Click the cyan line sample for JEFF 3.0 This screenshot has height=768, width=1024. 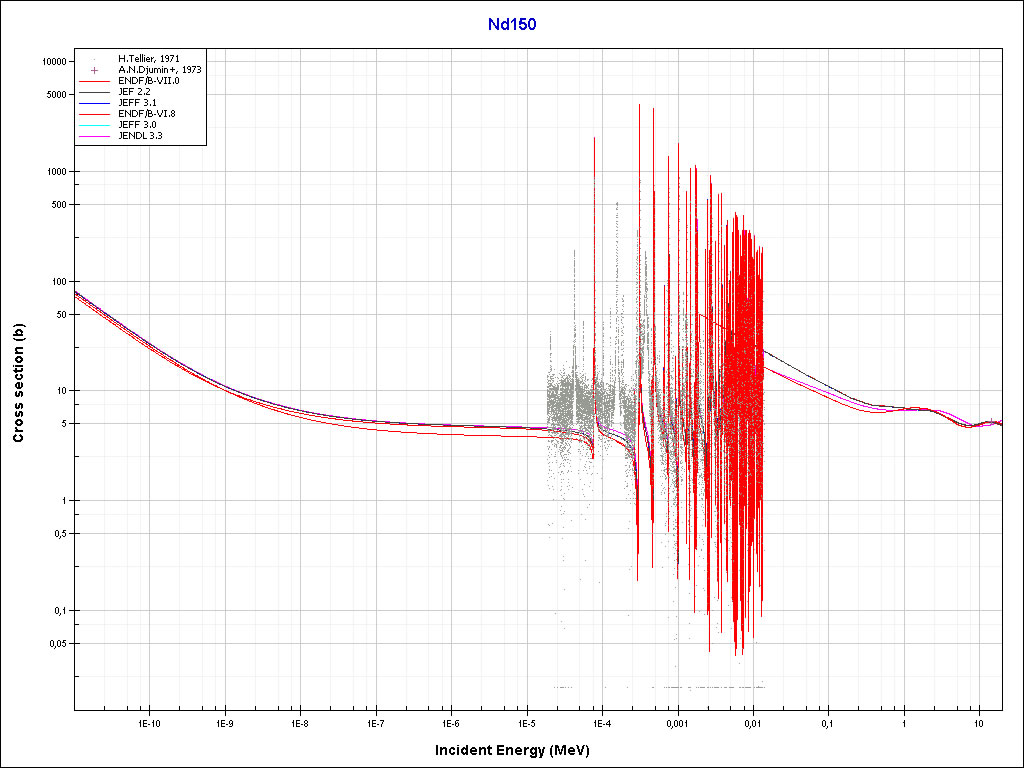(x=93, y=124)
